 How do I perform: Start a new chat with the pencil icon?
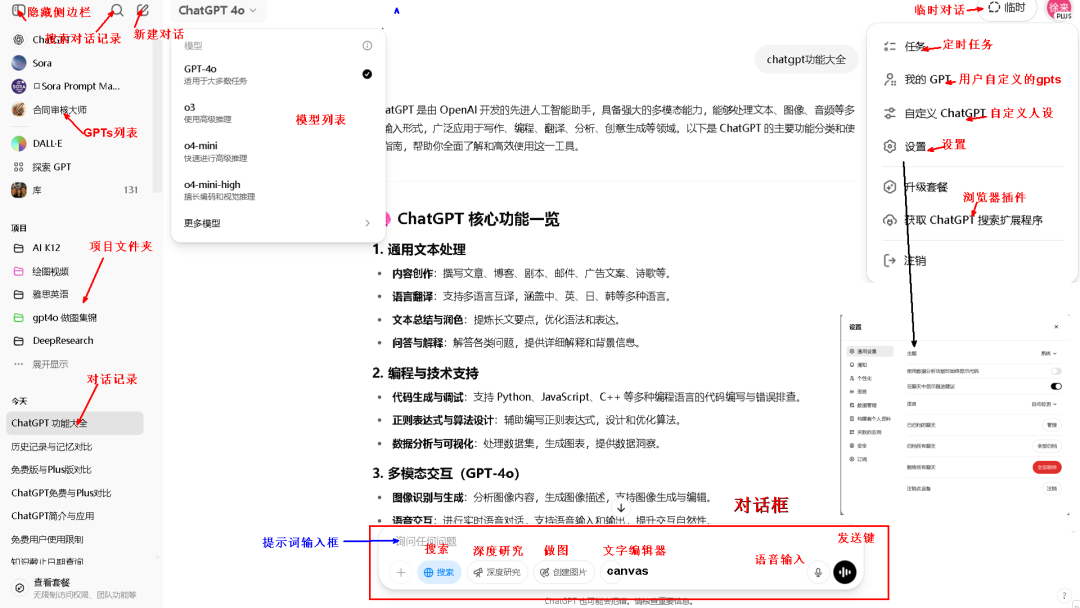click(143, 10)
